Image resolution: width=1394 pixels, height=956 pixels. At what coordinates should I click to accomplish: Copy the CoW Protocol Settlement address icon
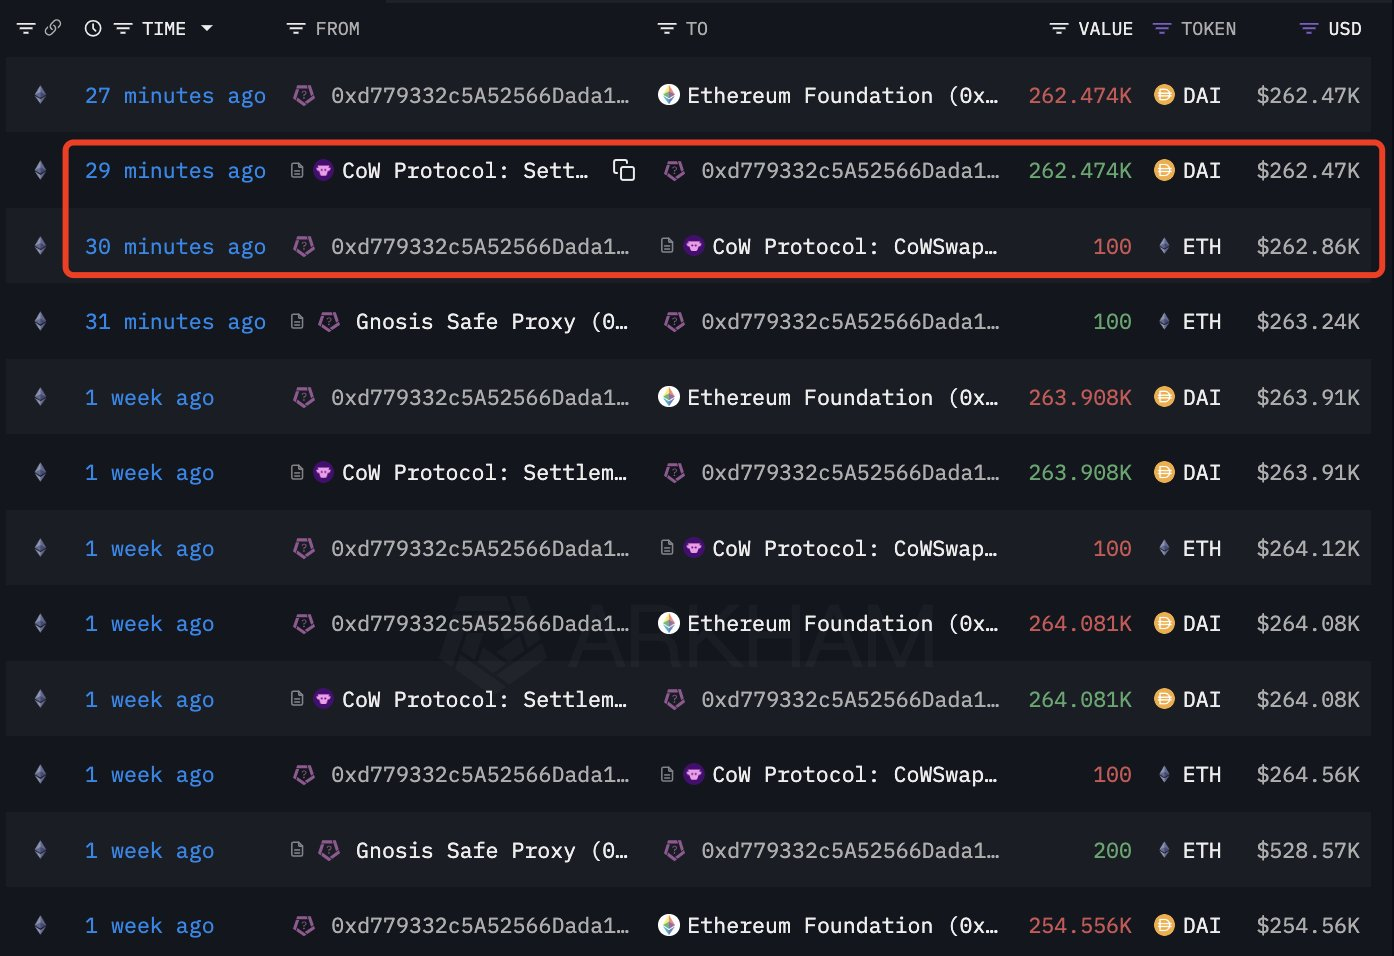click(624, 171)
